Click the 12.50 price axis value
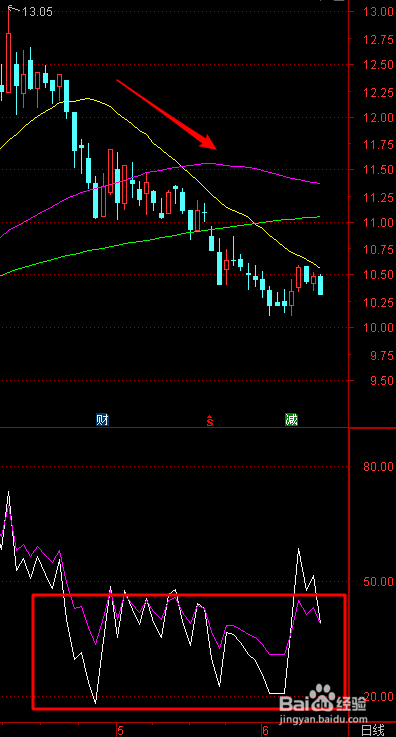Screen dimensions: 396x737 378,64
